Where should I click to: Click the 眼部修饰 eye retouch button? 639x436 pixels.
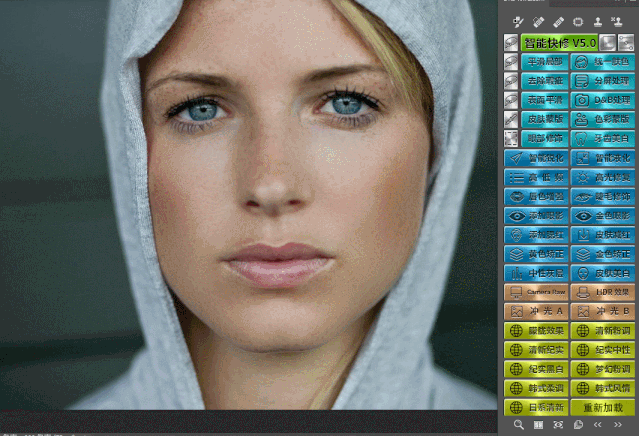coord(544,139)
